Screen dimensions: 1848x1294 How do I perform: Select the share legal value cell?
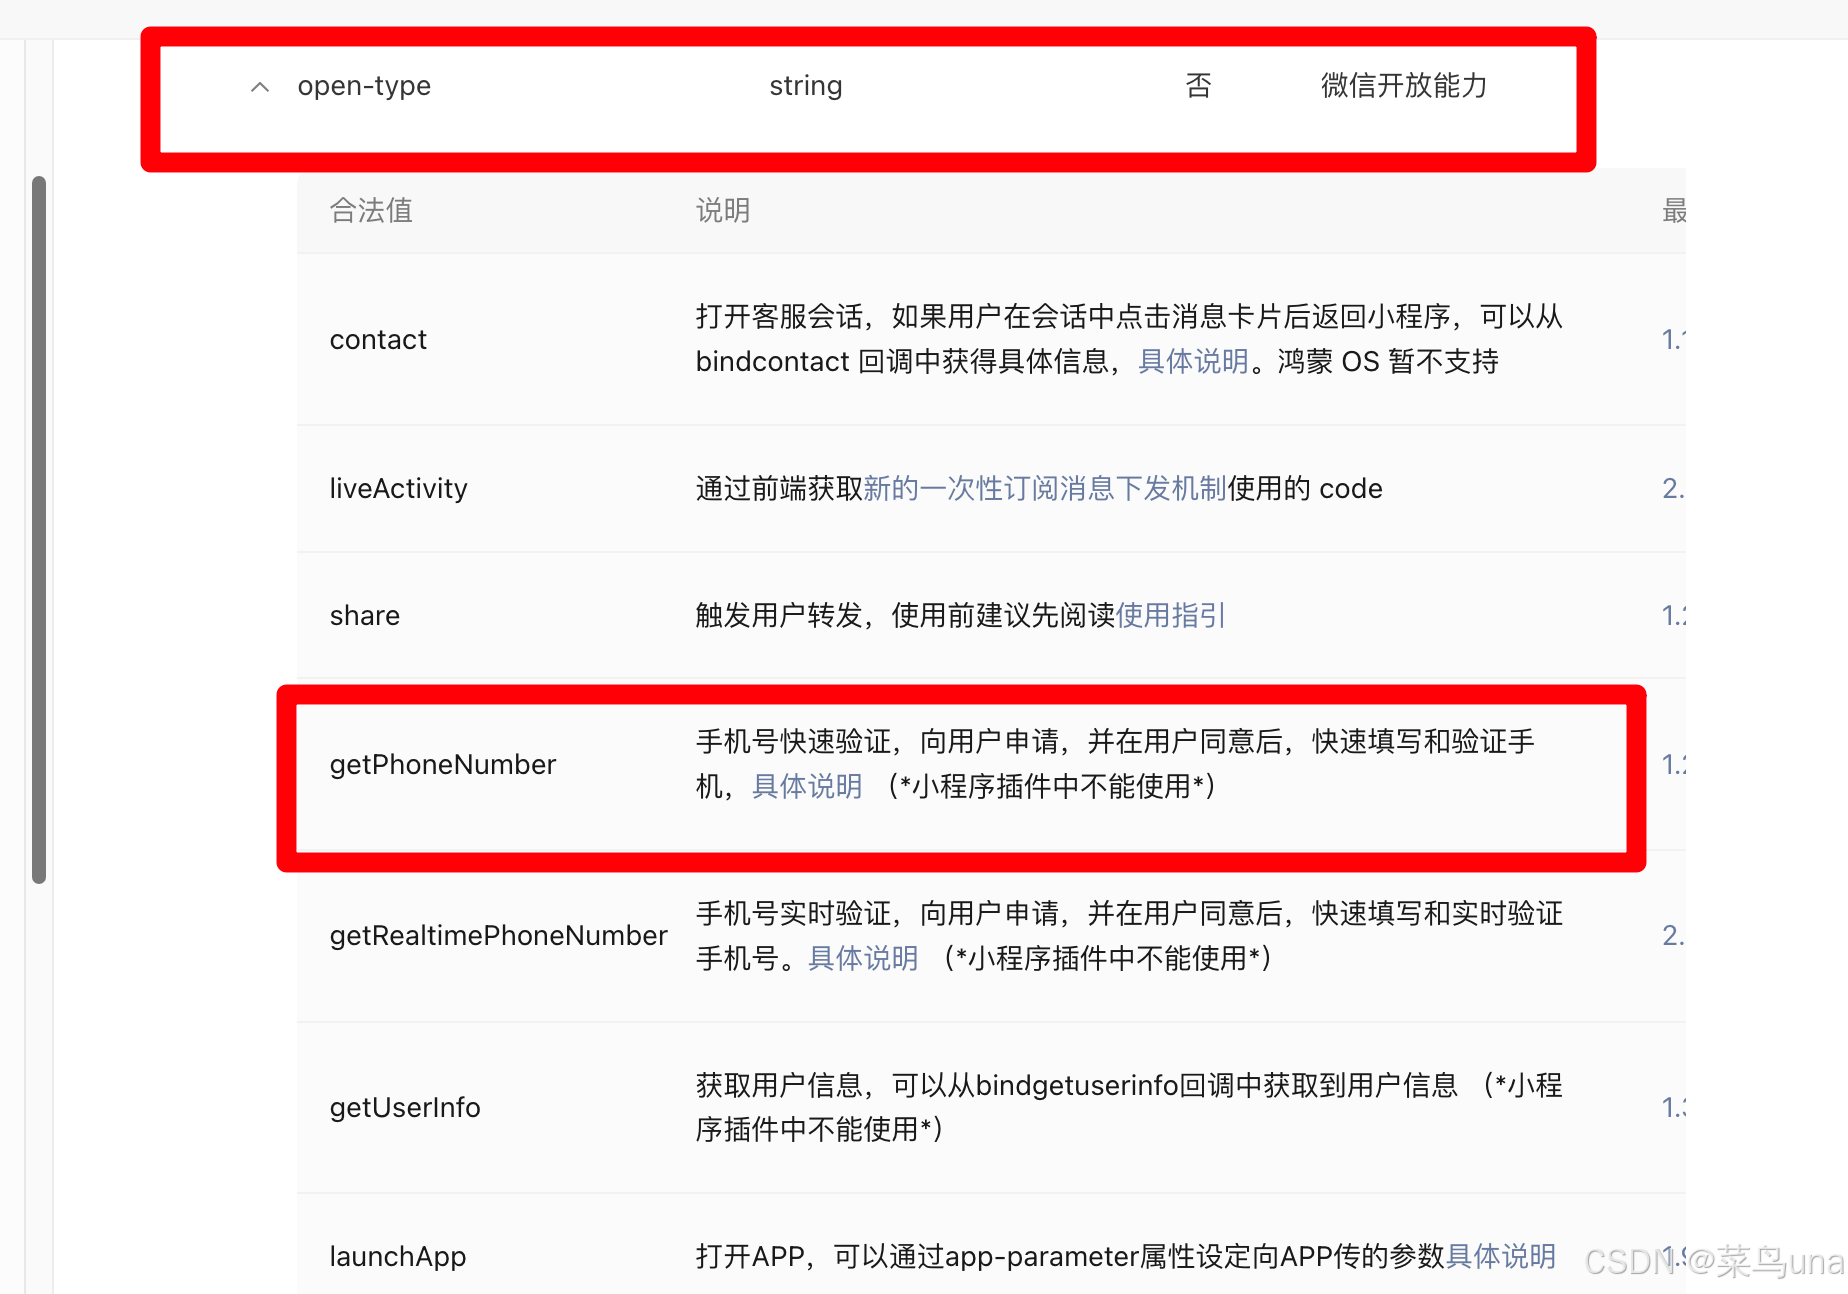(x=364, y=615)
